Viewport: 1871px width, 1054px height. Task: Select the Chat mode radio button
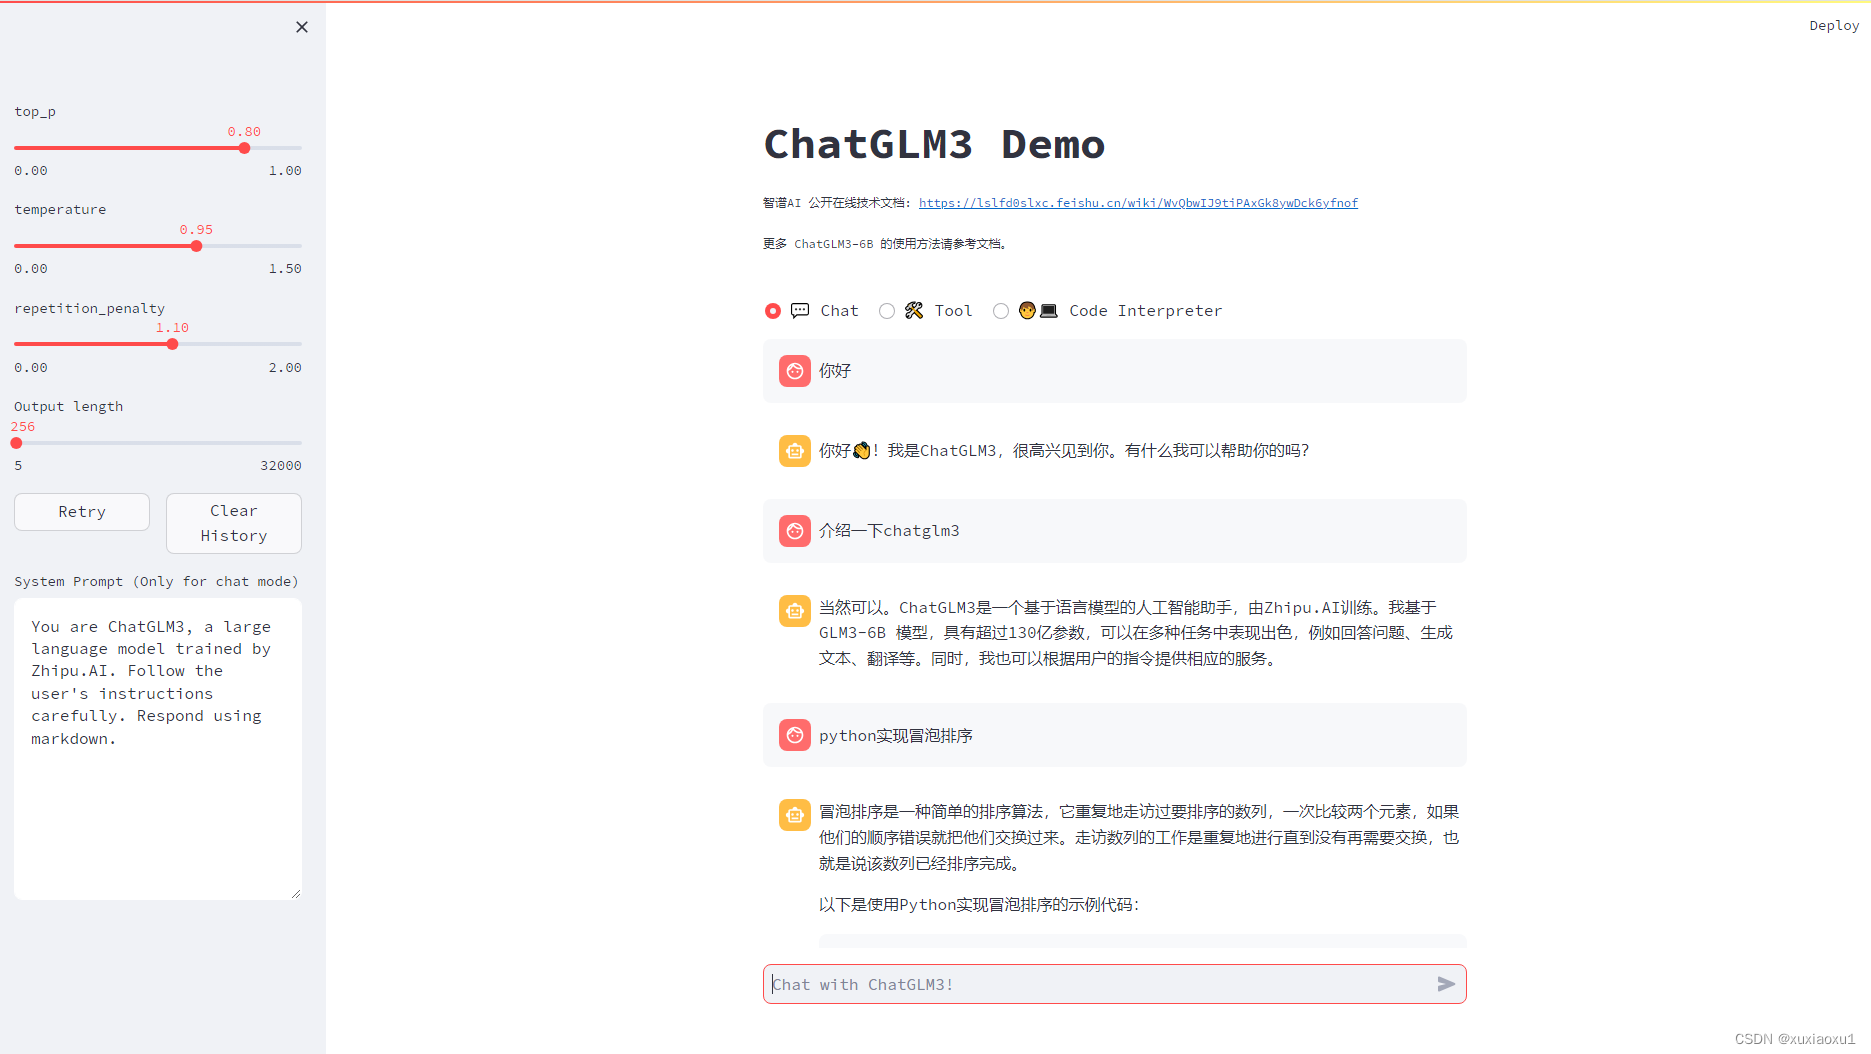pos(771,310)
